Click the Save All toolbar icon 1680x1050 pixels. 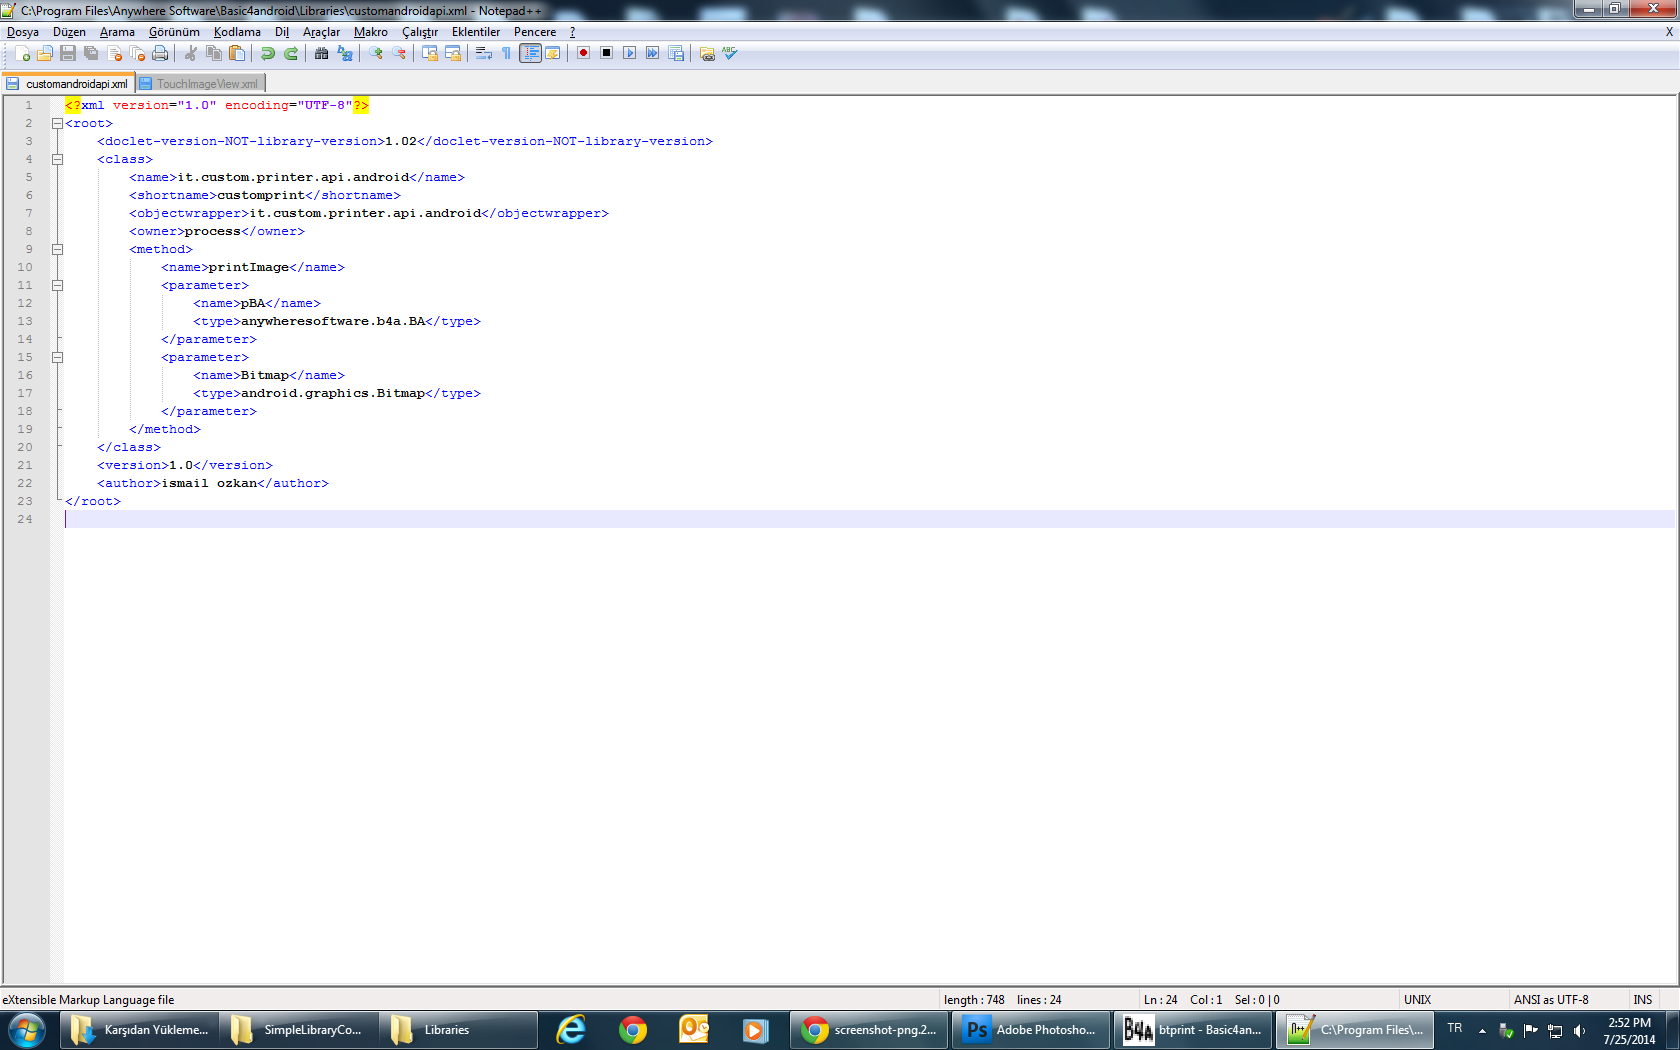click(x=91, y=53)
